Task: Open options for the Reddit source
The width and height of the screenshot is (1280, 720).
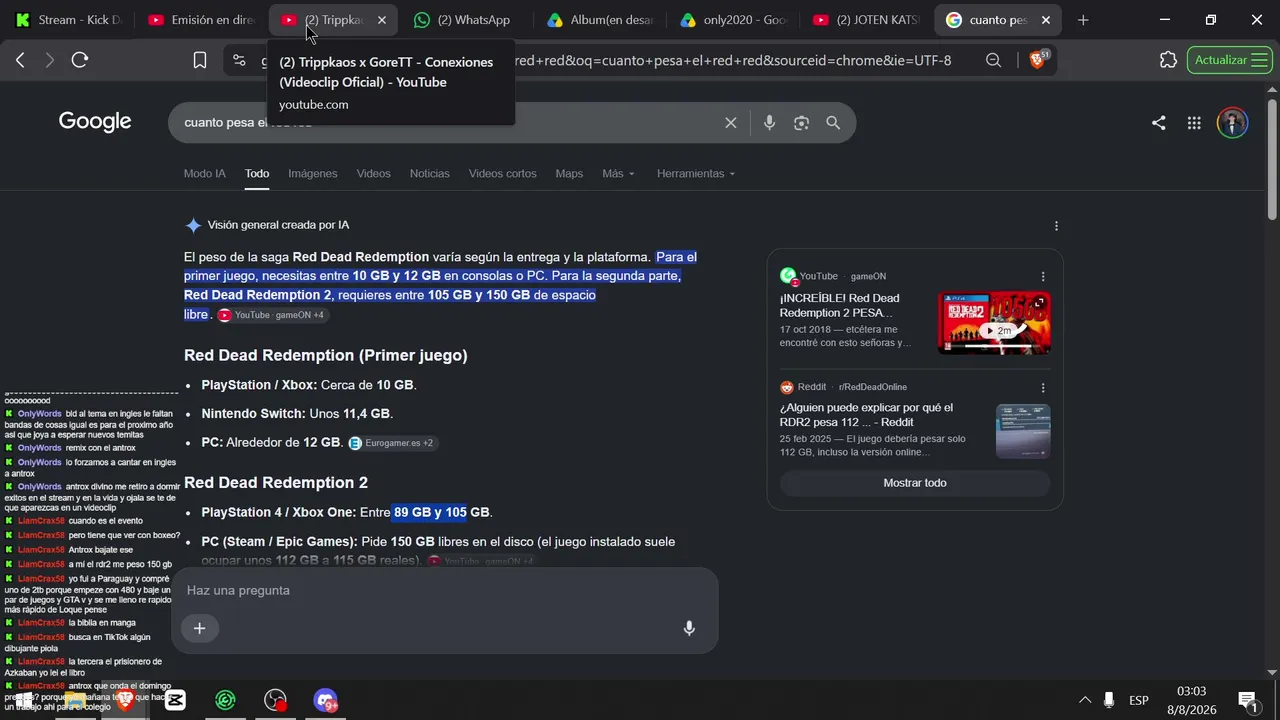Action: point(1043,387)
